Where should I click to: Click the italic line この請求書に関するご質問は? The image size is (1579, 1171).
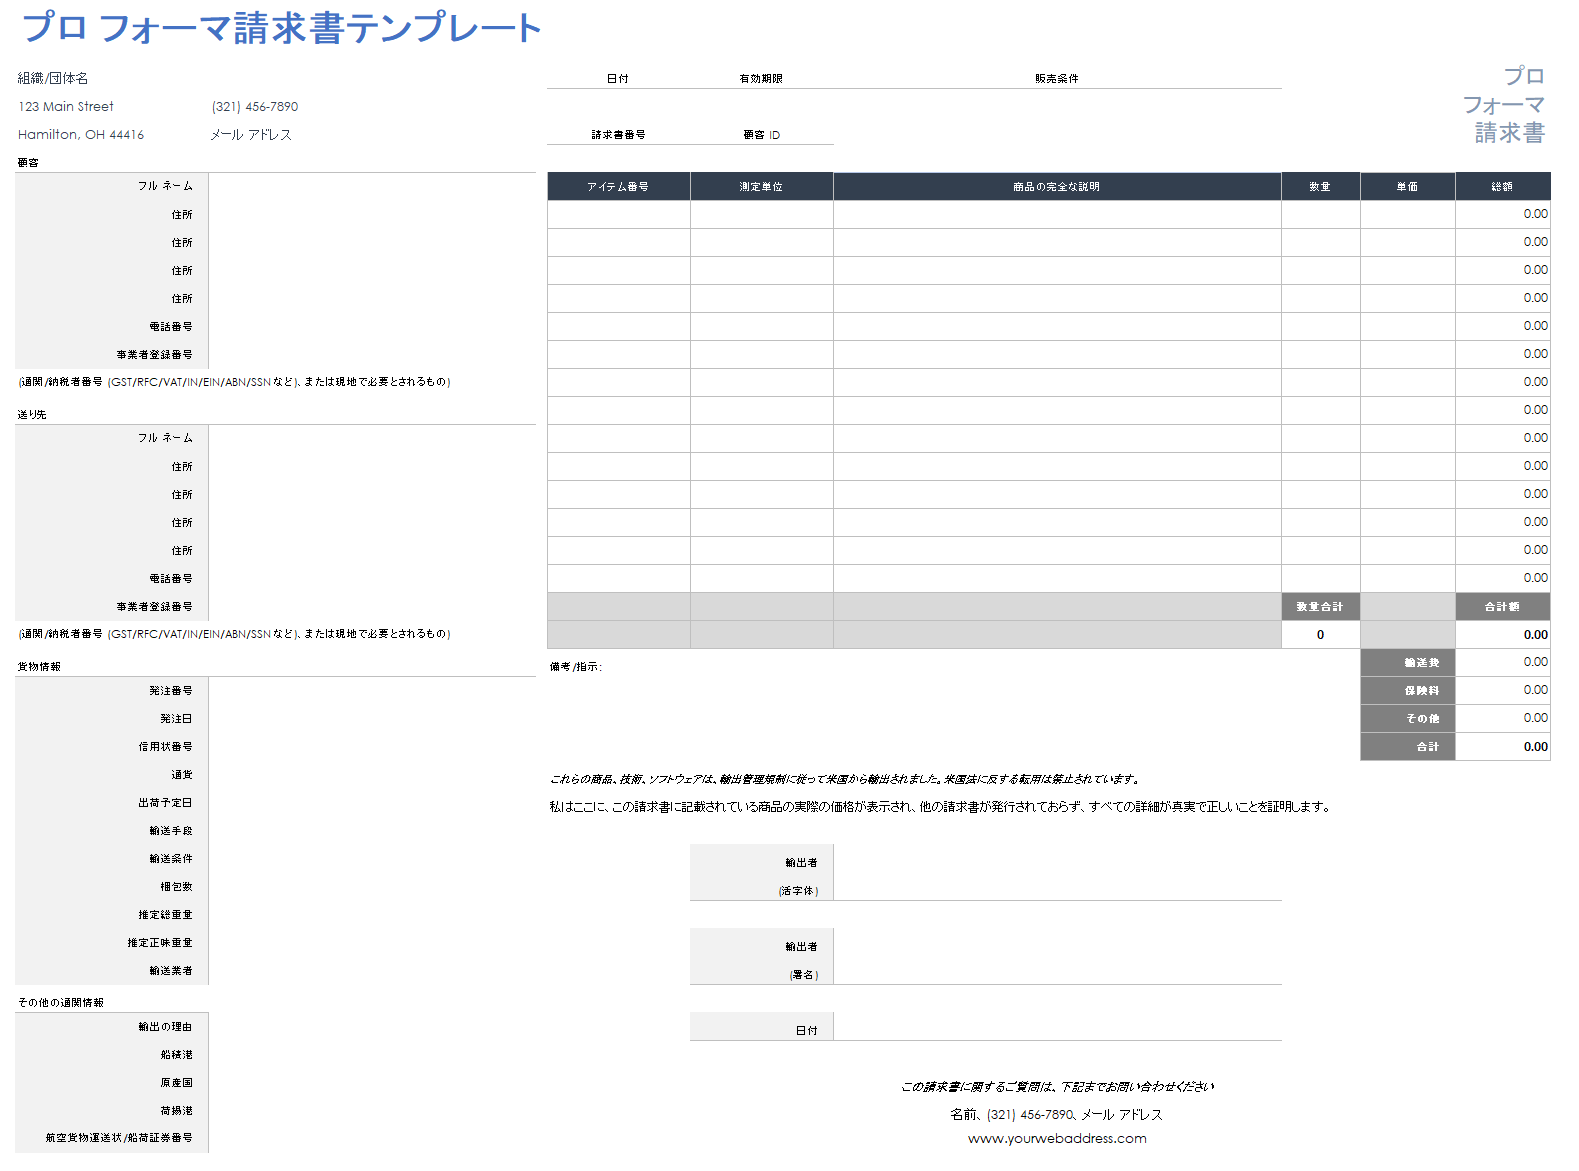1057,1086
